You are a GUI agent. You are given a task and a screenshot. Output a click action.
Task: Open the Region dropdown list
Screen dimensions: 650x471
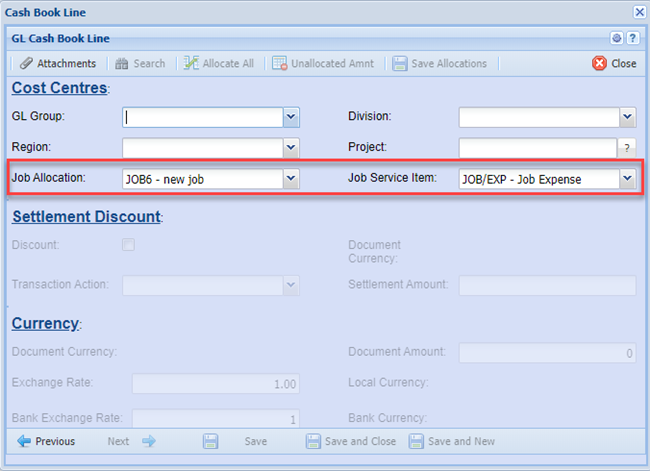pos(291,148)
